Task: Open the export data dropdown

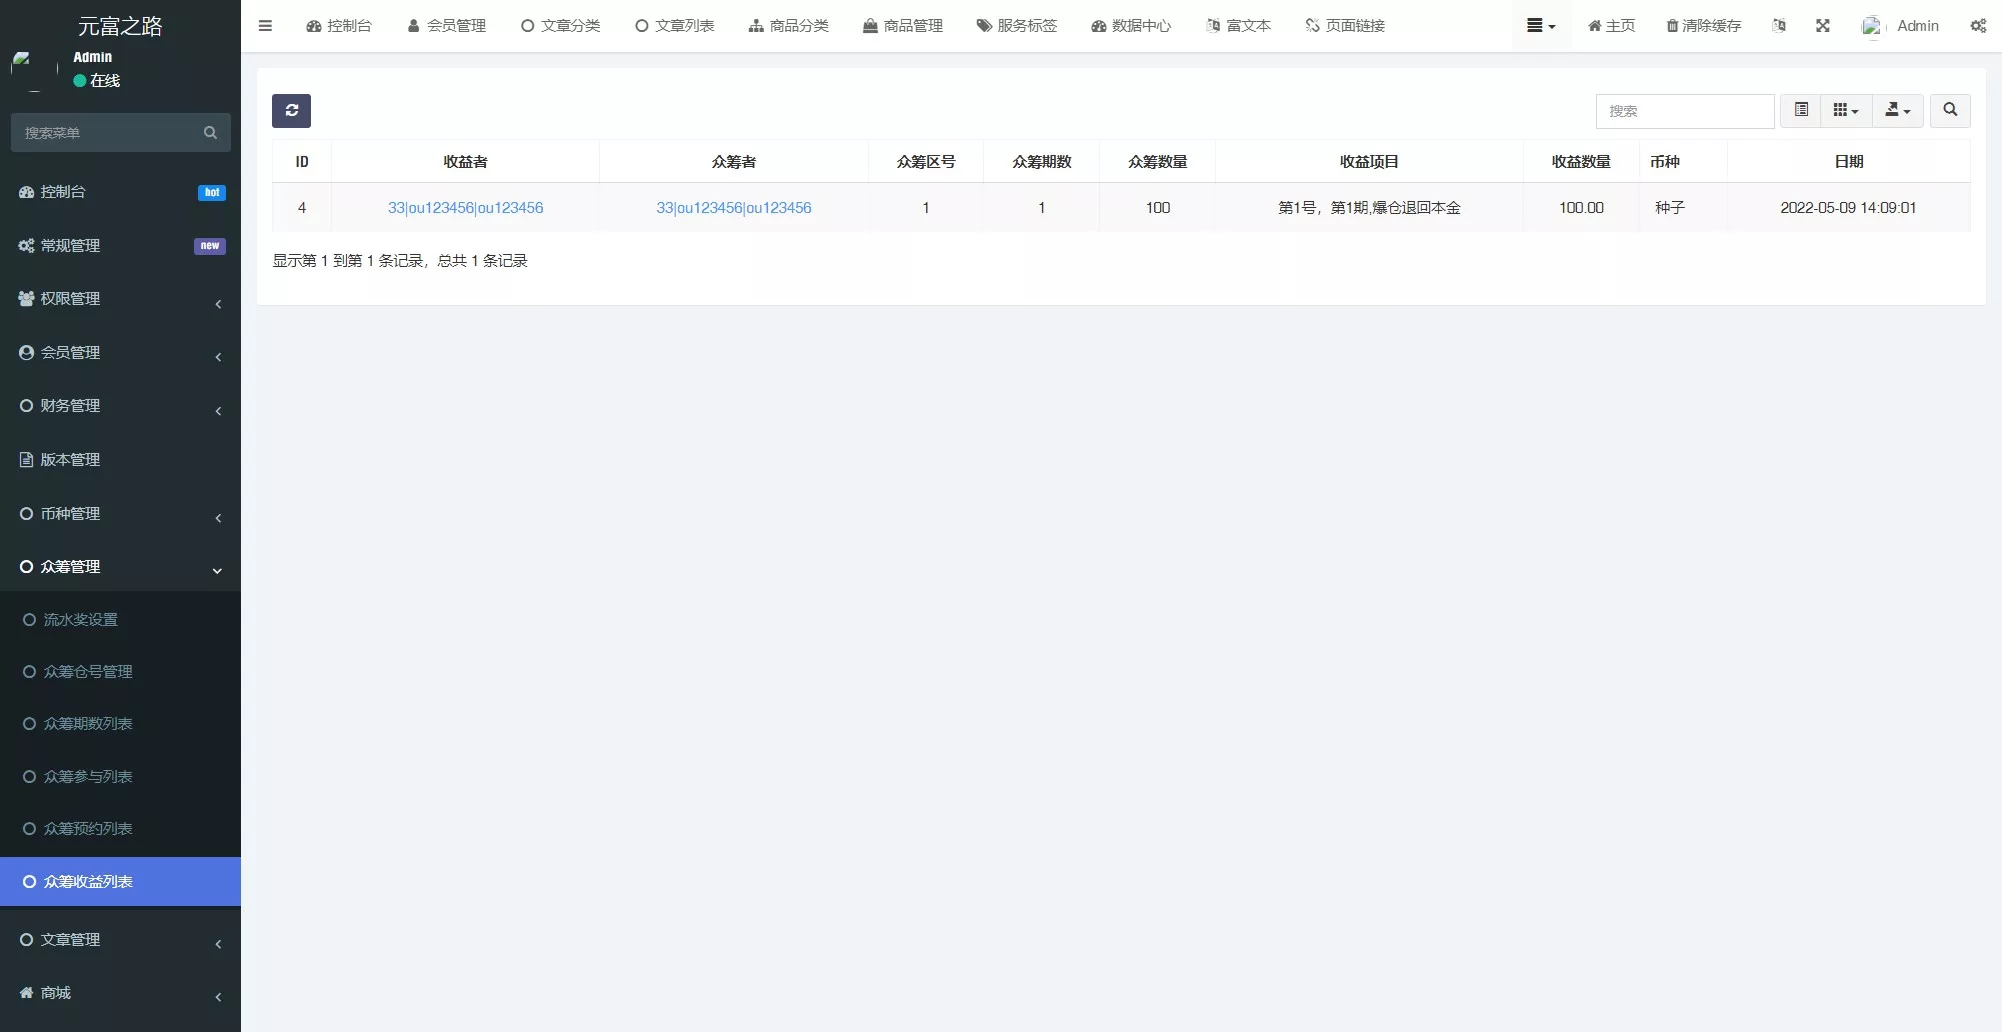Action: click(1897, 111)
